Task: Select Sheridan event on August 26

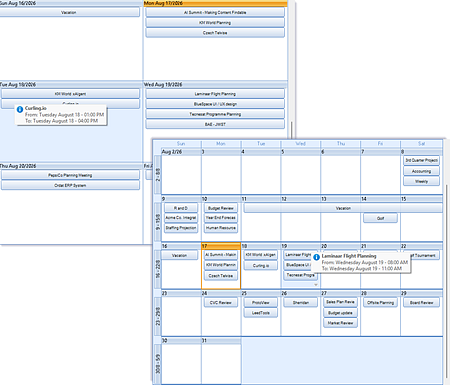Action: (x=301, y=303)
